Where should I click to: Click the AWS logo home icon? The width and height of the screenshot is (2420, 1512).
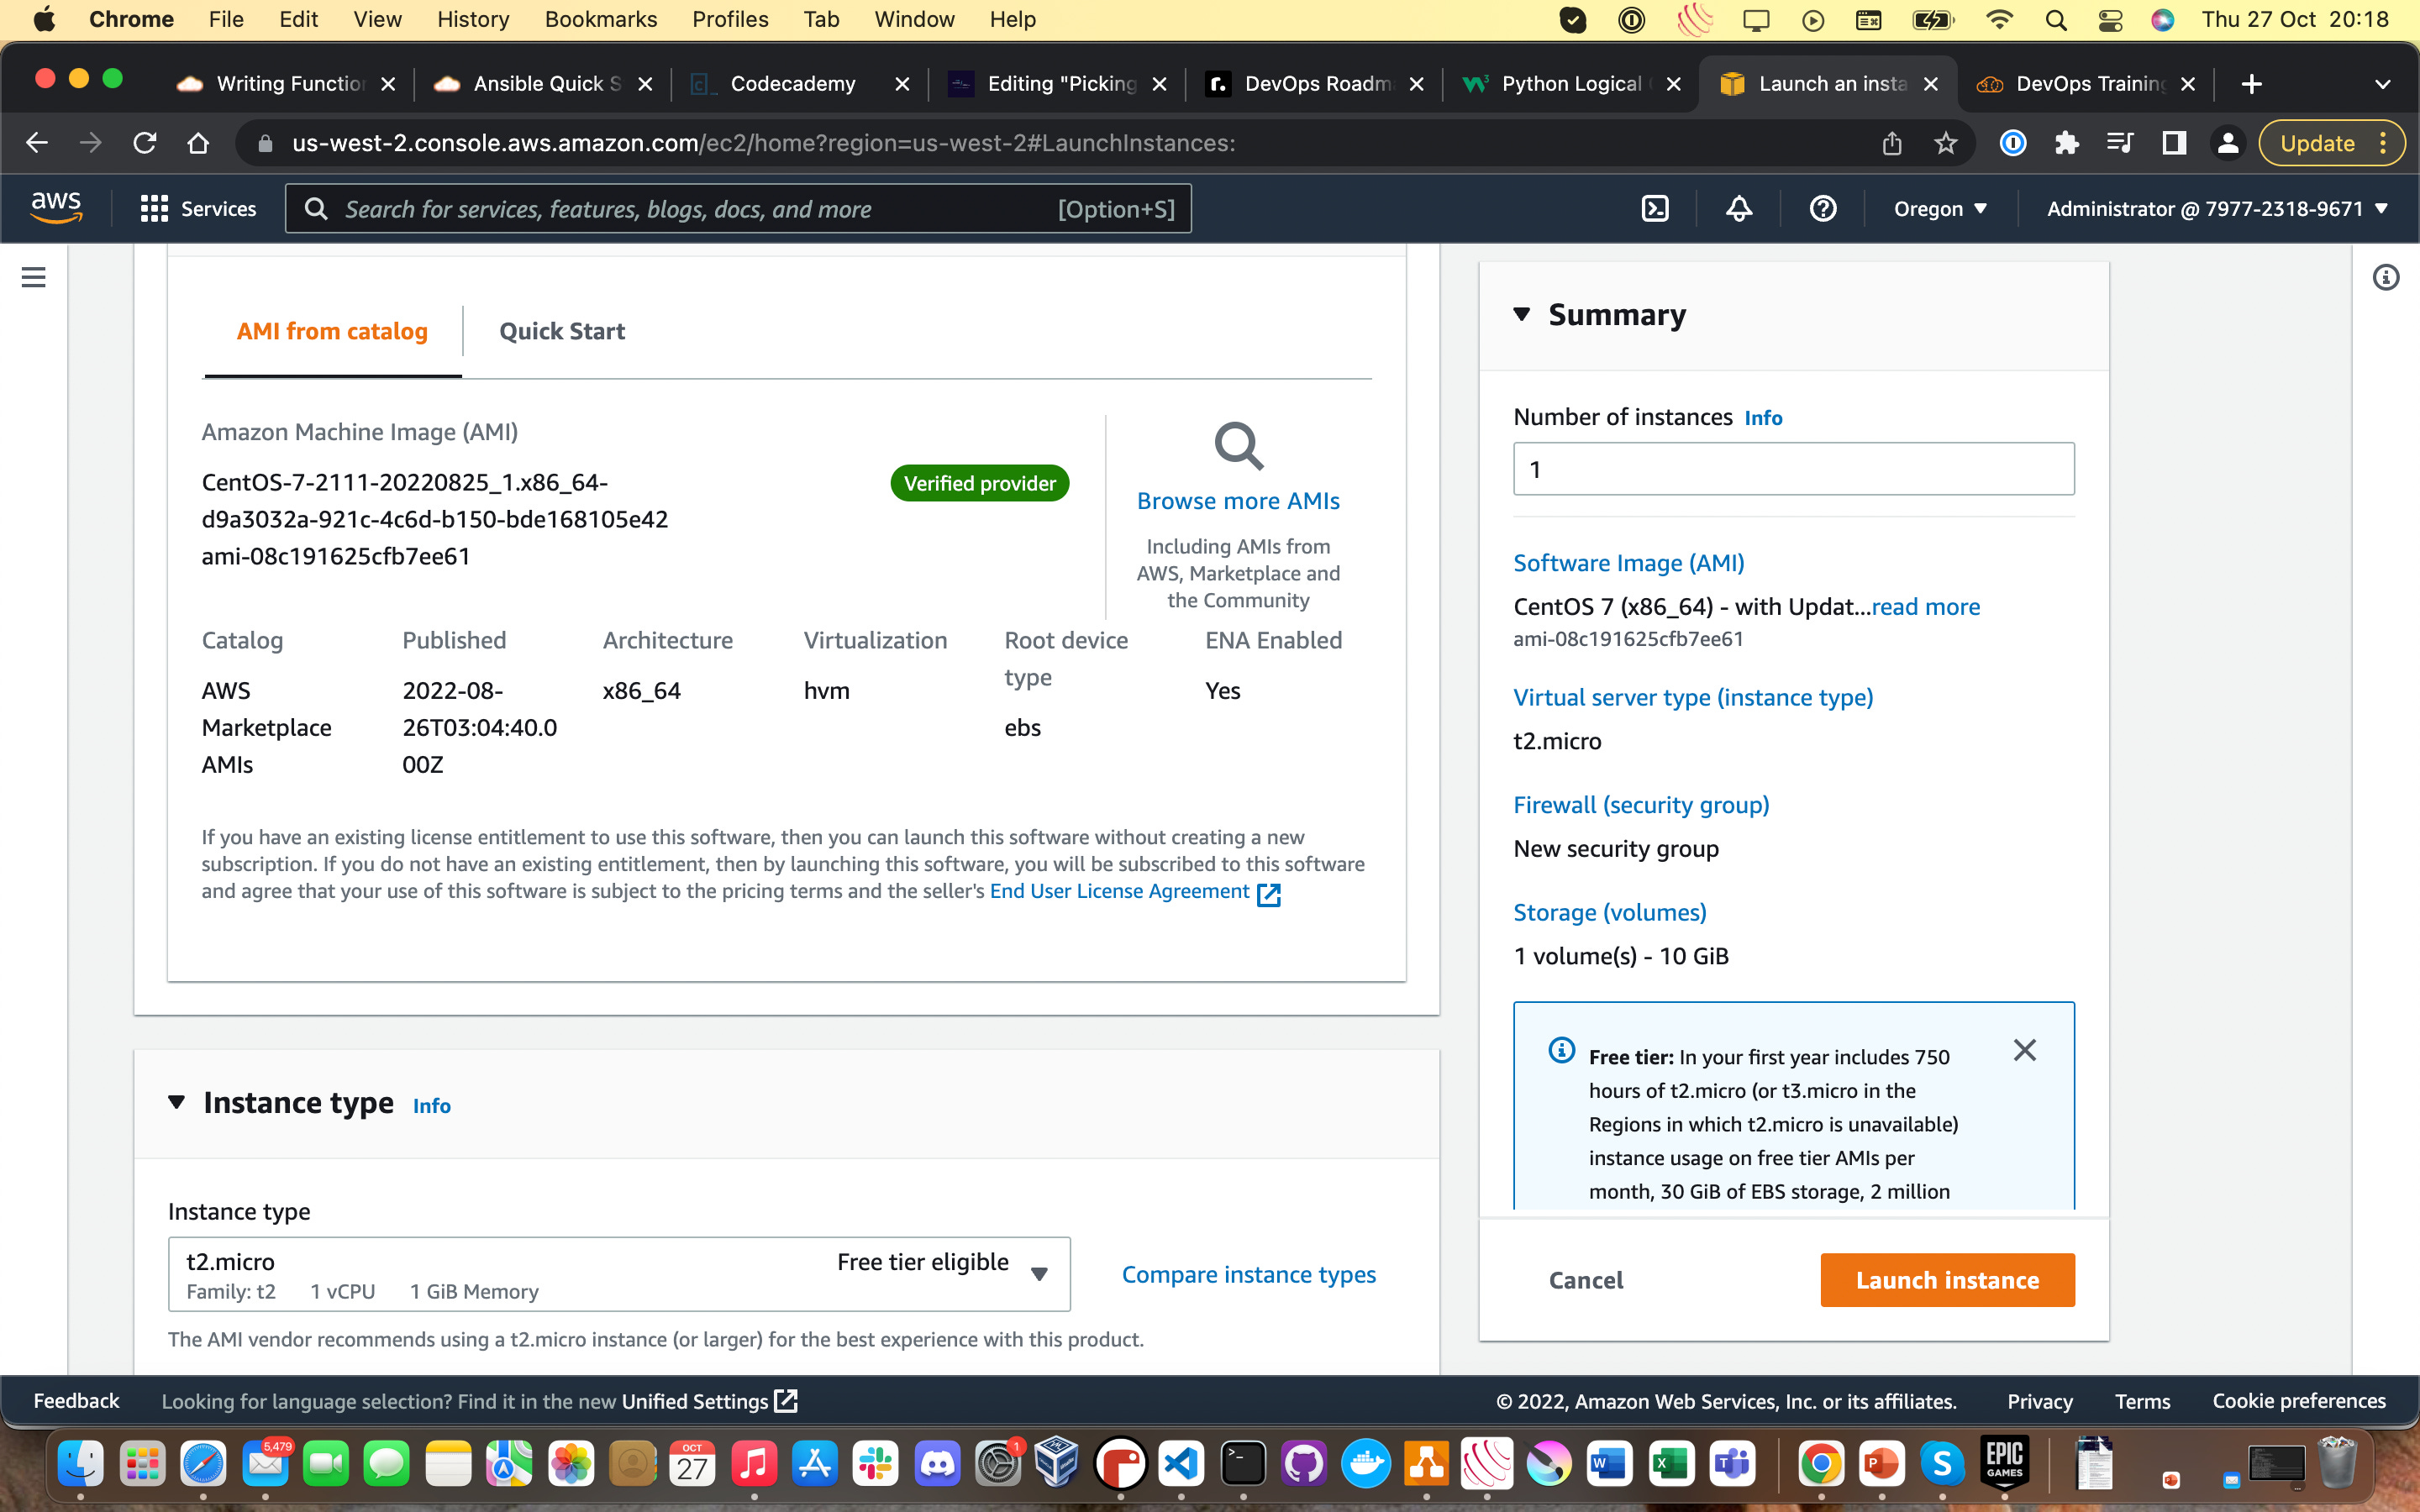click(x=56, y=208)
